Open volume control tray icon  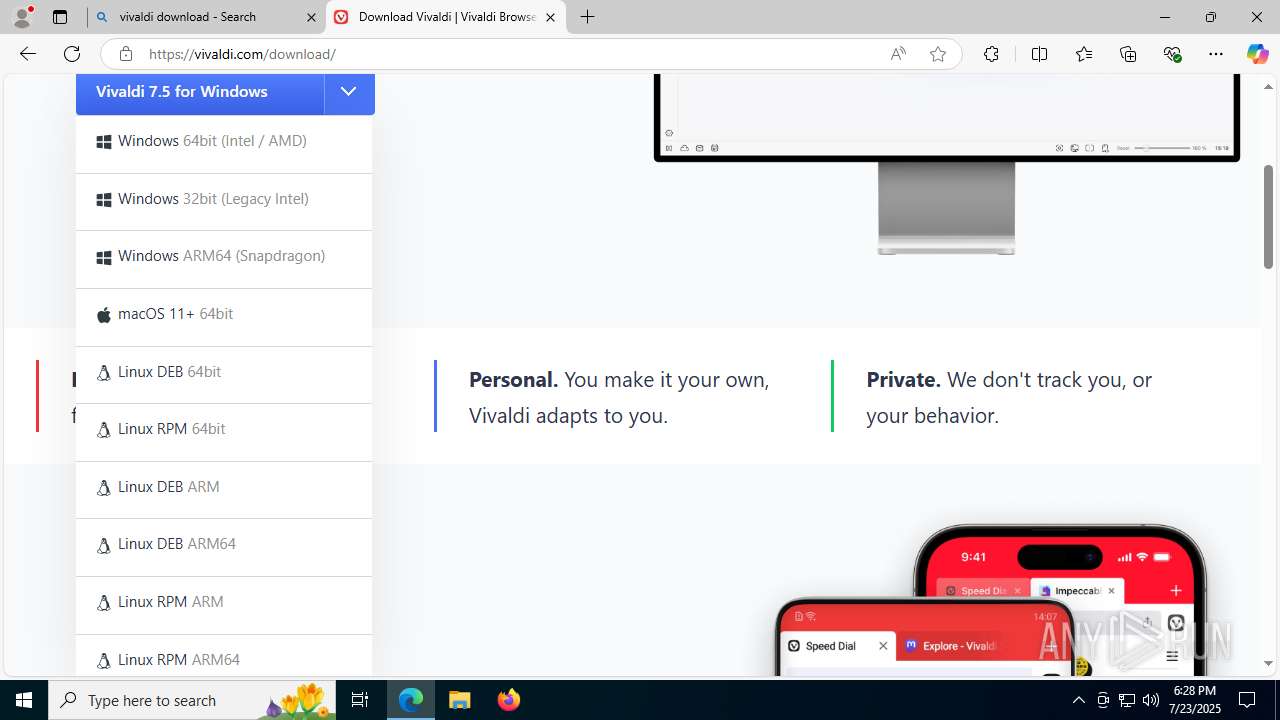[x=1150, y=700]
